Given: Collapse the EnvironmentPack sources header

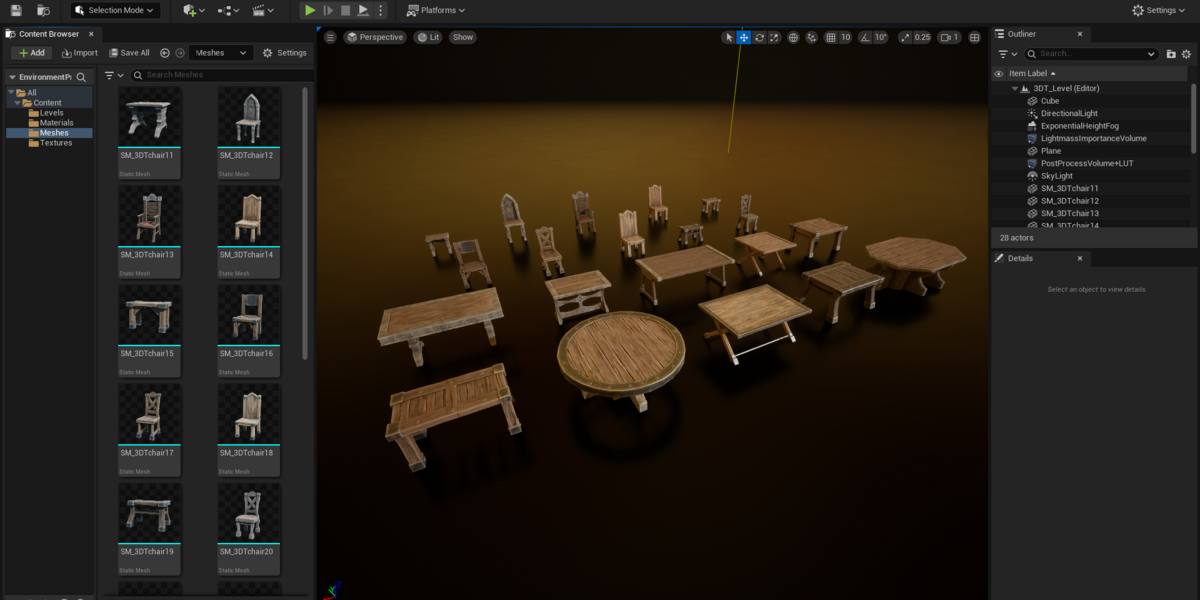Looking at the screenshot, I should click(12, 77).
